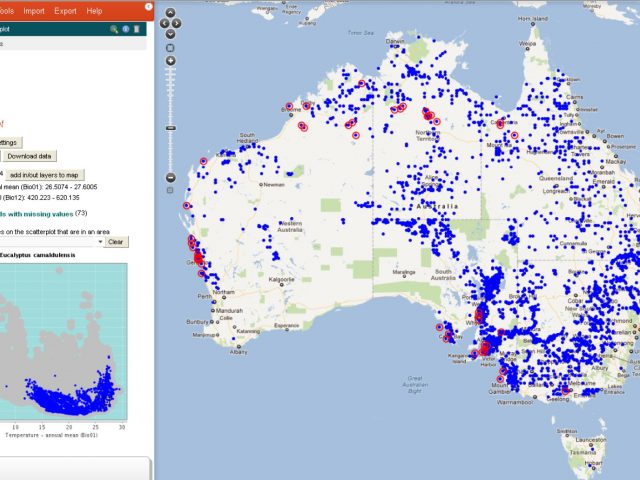Toggle the small box below zoom-out button
Screen dimensions: 640x480
(x=170, y=191)
